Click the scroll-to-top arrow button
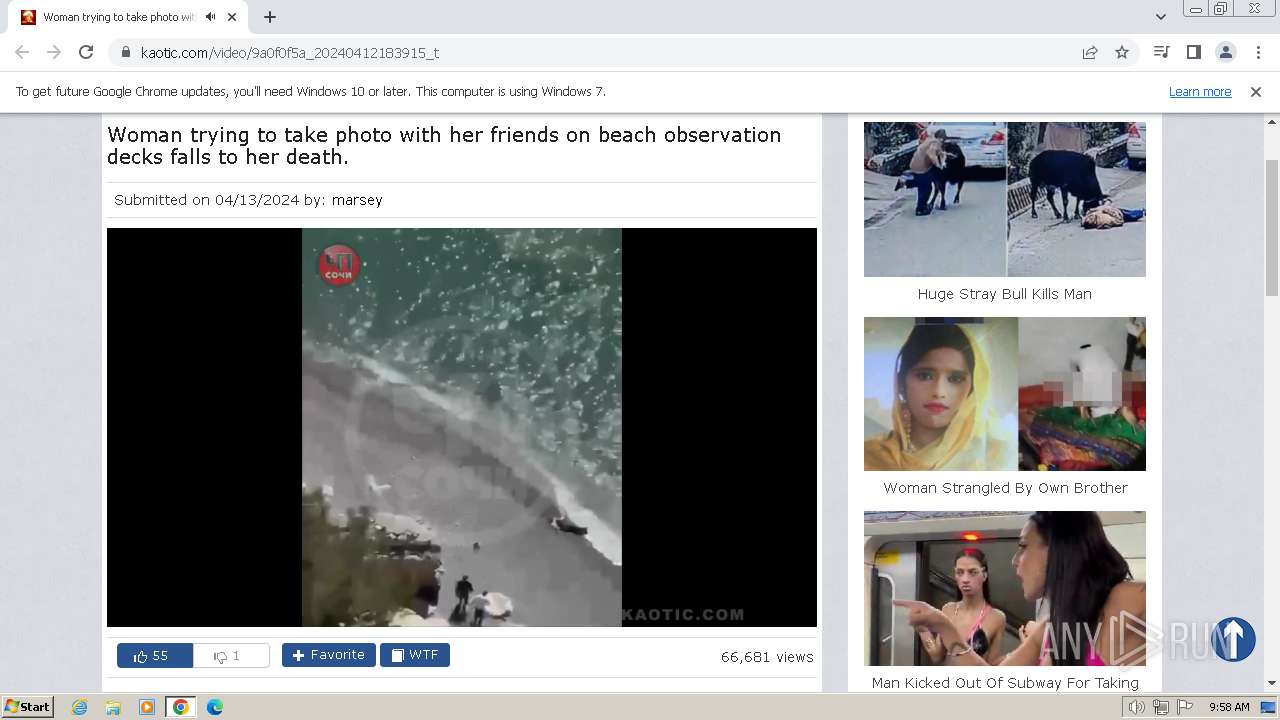Screen dimensions: 1280x720 click(1233, 639)
